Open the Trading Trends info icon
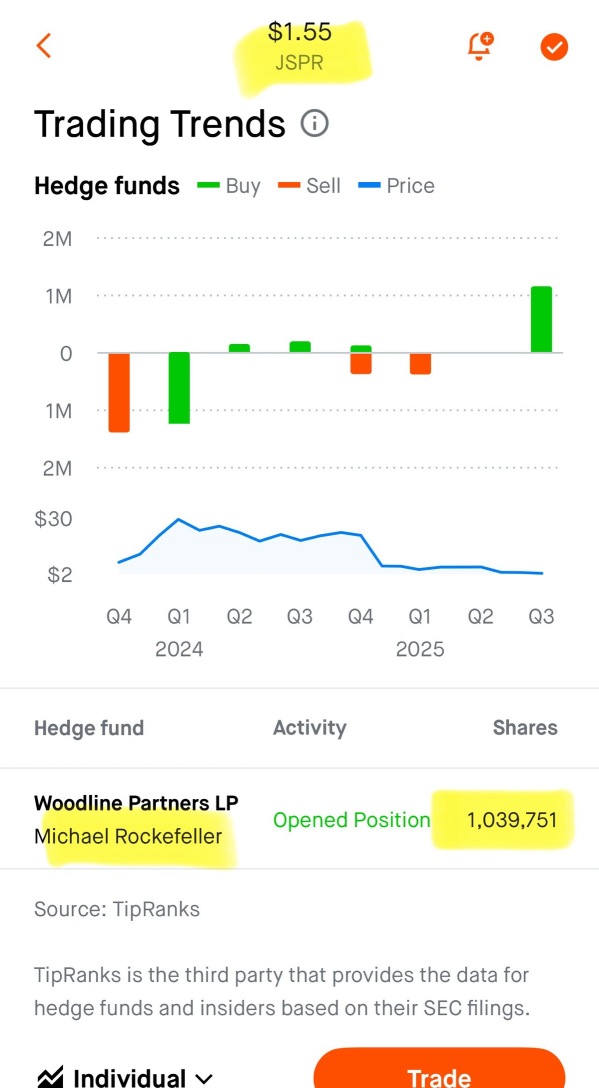The width and height of the screenshot is (599, 1088). coord(315,125)
